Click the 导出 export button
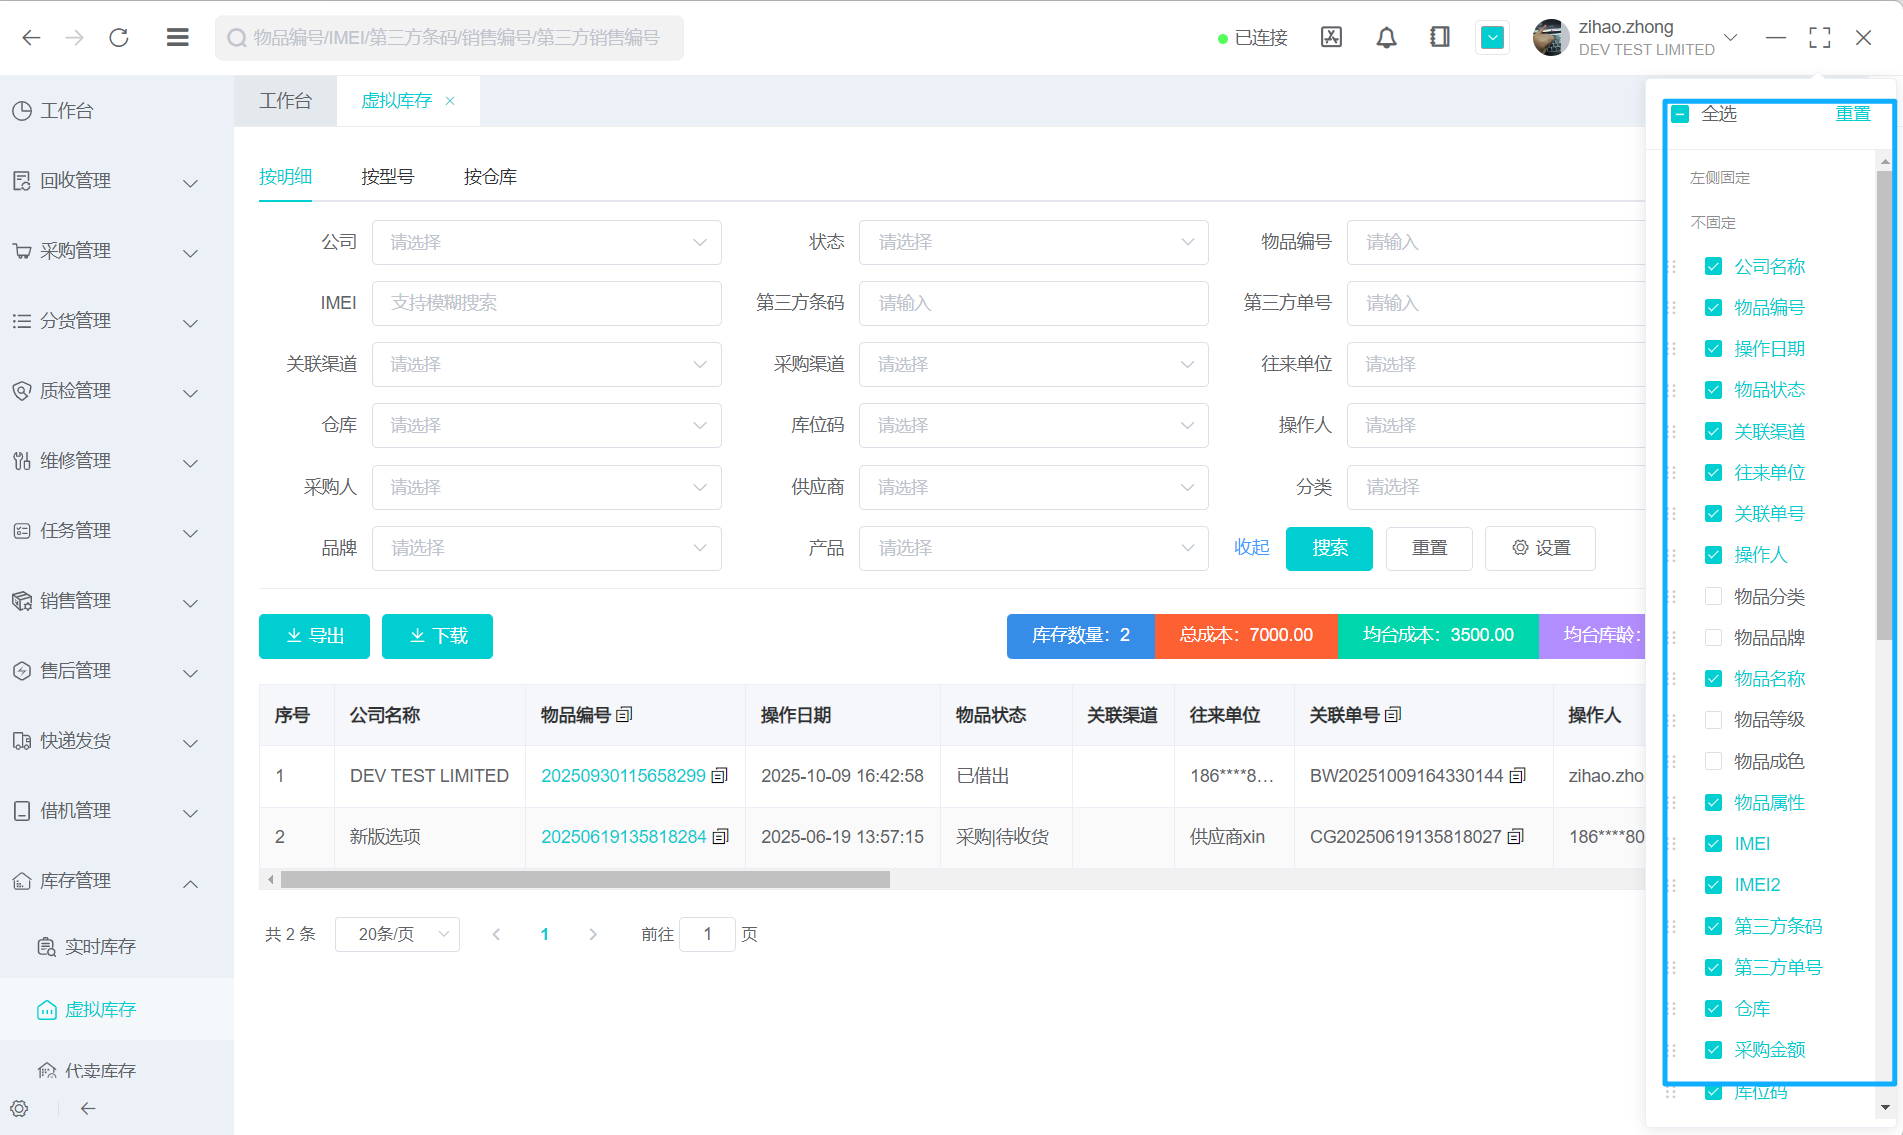 (x=314, y=636)
